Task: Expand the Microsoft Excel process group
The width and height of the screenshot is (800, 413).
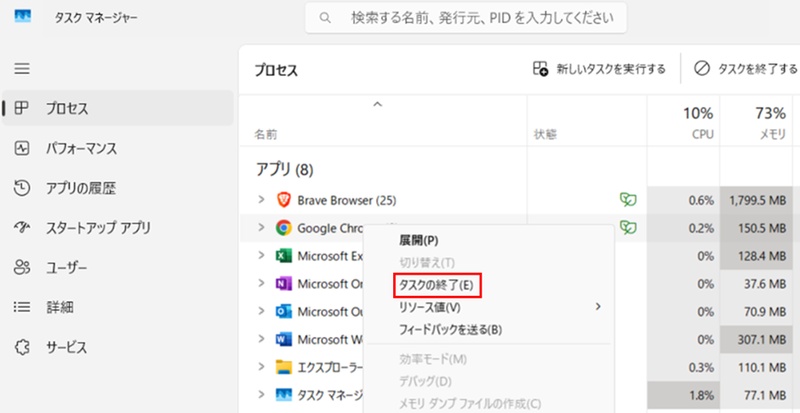Action: click(262, 256)
